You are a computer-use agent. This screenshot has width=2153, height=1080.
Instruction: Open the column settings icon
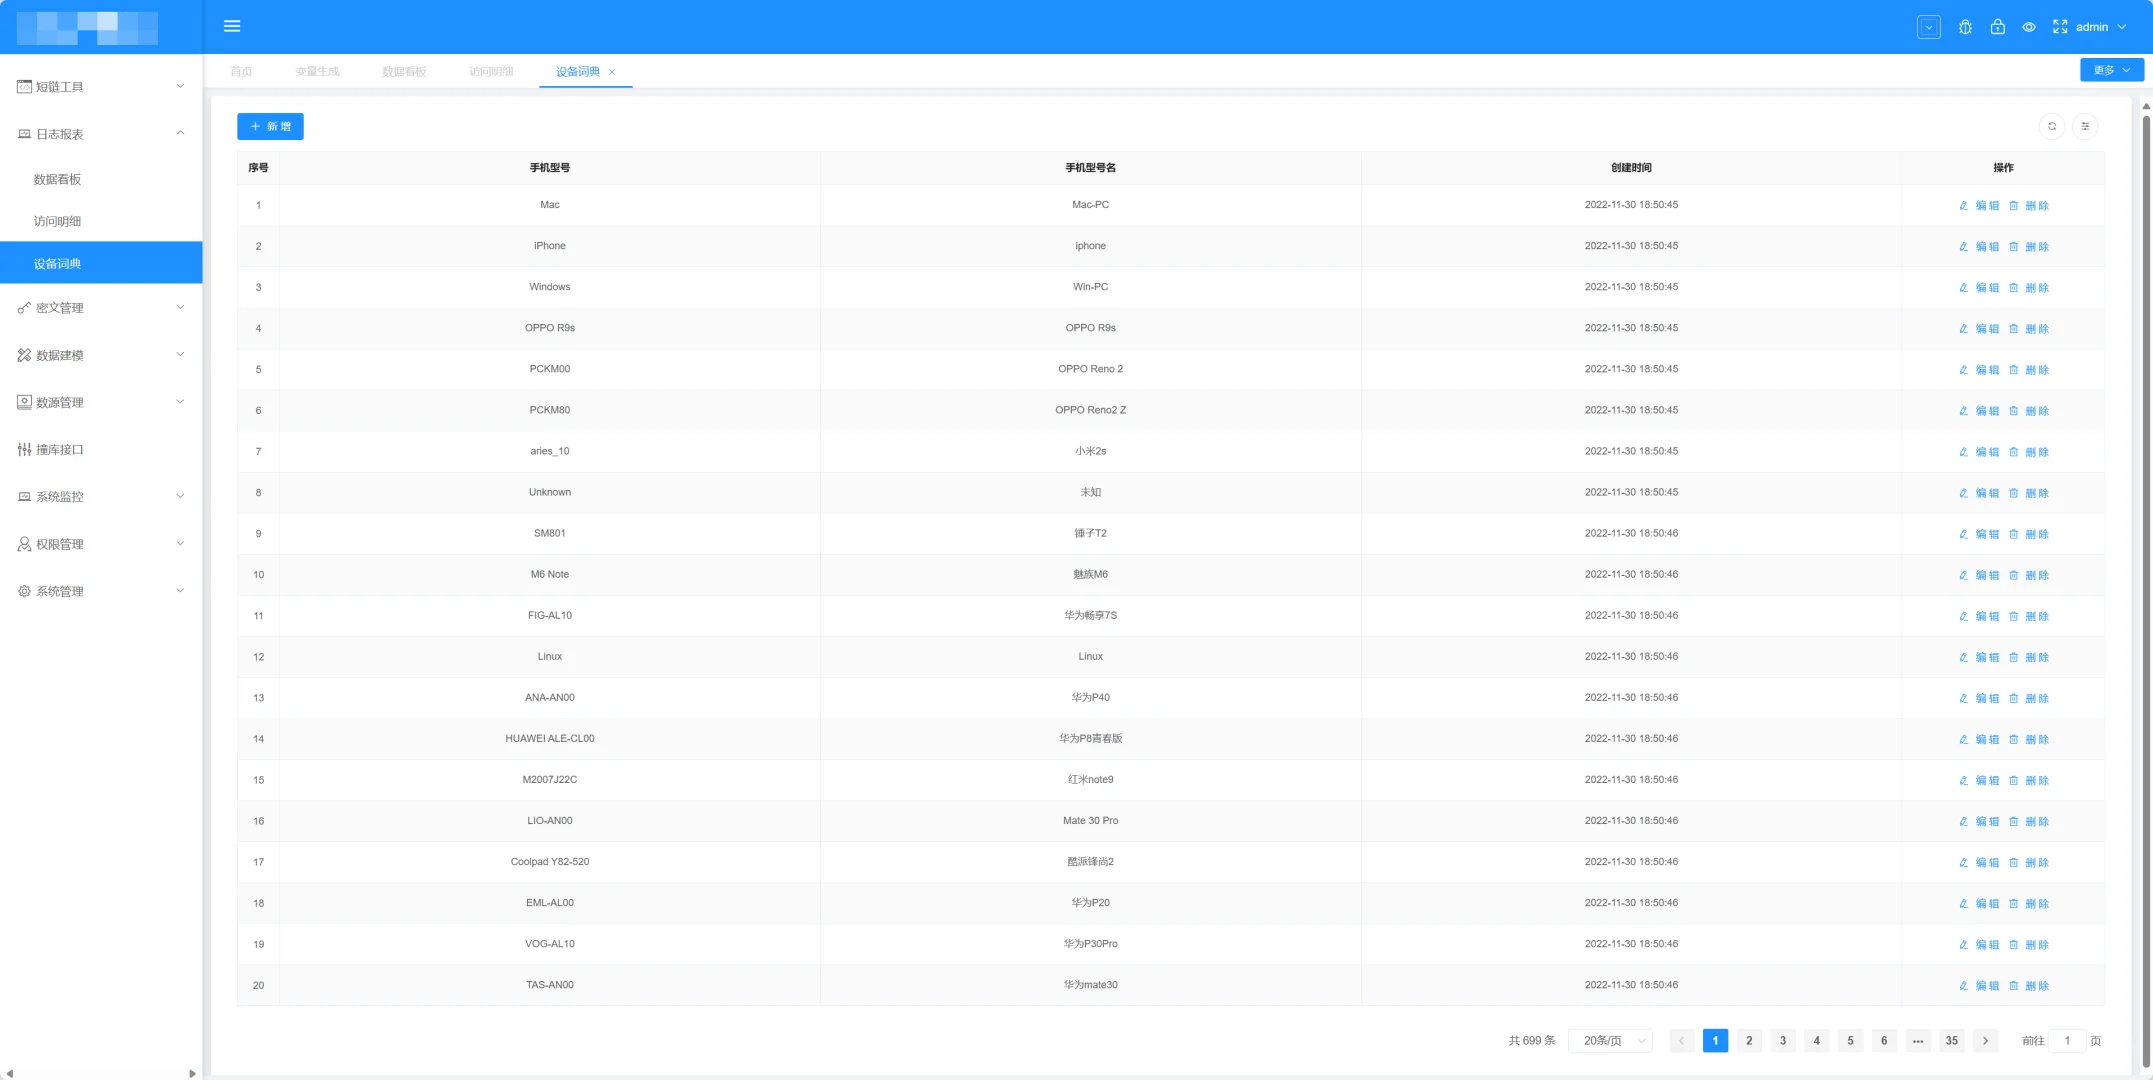coord(2085,126)
